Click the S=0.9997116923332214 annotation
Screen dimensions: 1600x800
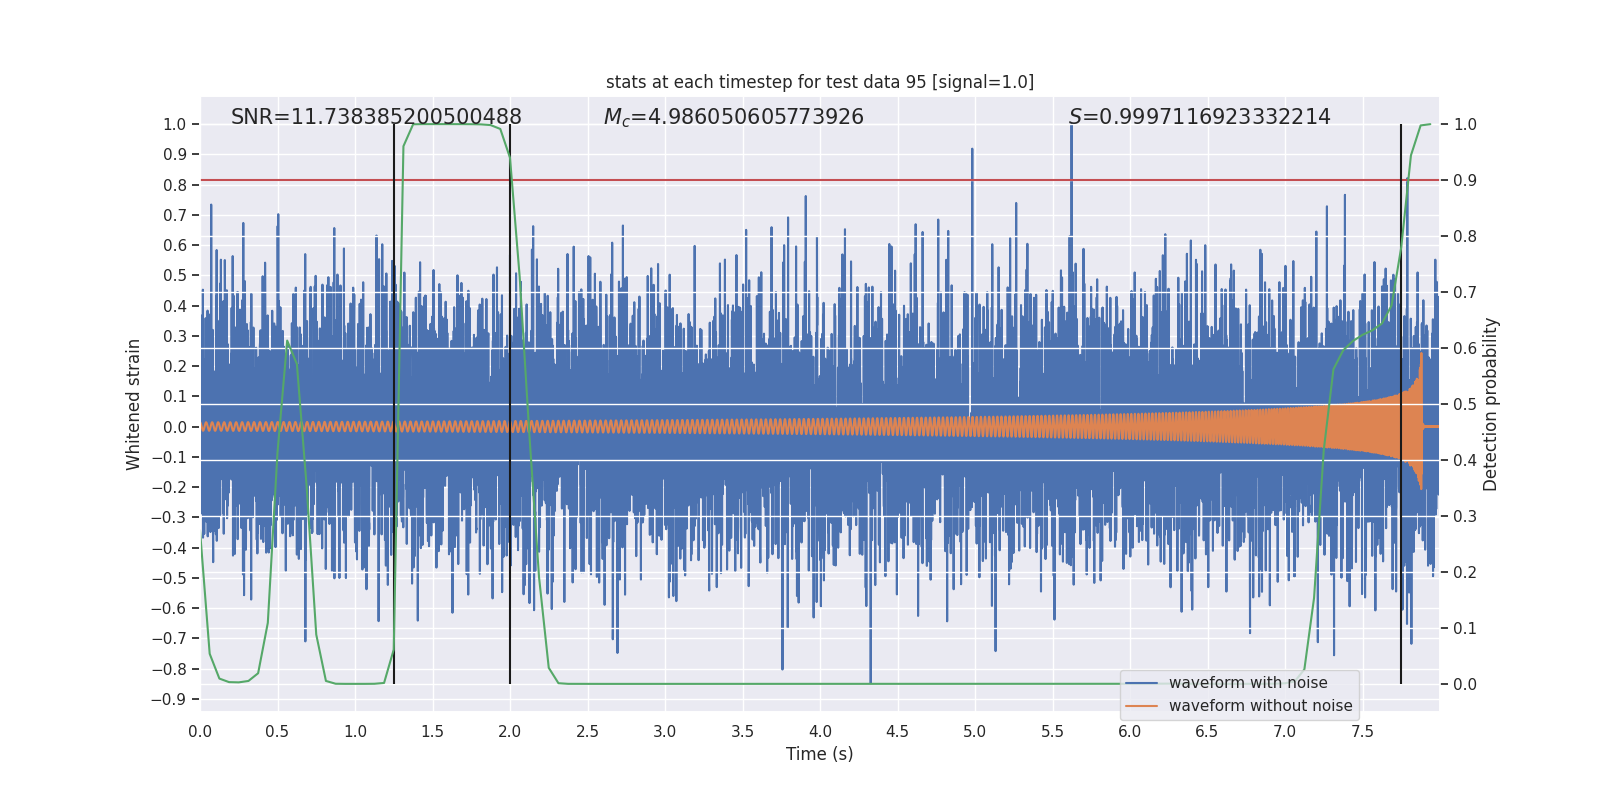pyautogui.click(x=1199, y=117)
